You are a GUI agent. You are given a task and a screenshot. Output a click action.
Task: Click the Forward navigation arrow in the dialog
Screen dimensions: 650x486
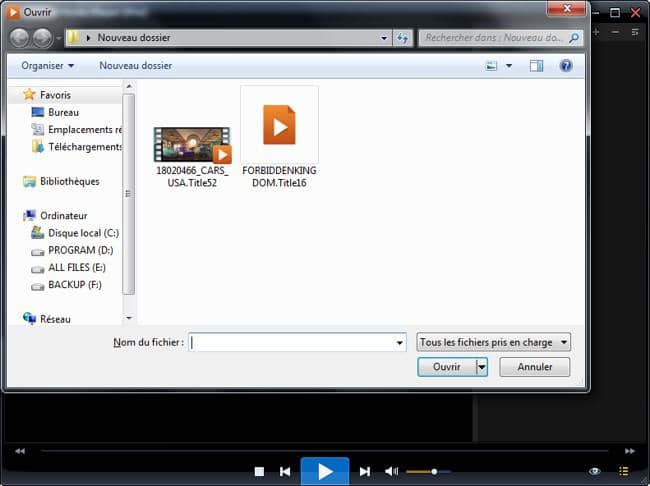click(43, 38)
